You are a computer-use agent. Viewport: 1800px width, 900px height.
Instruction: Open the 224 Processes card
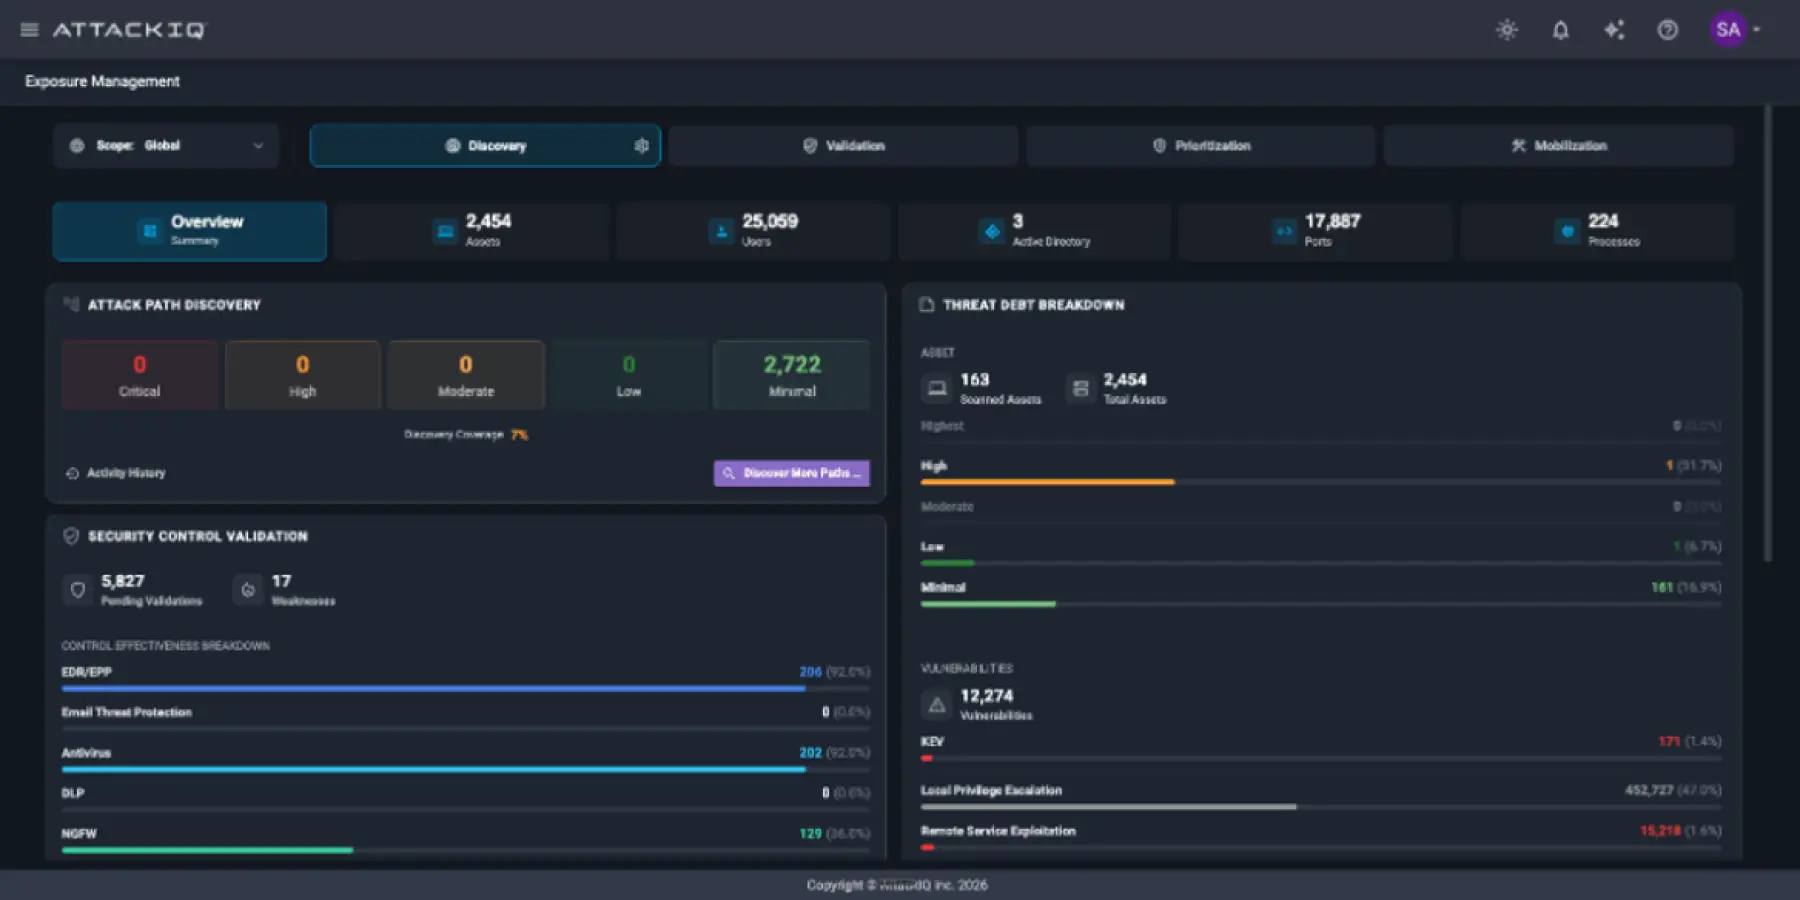(x=1597, y=231)
